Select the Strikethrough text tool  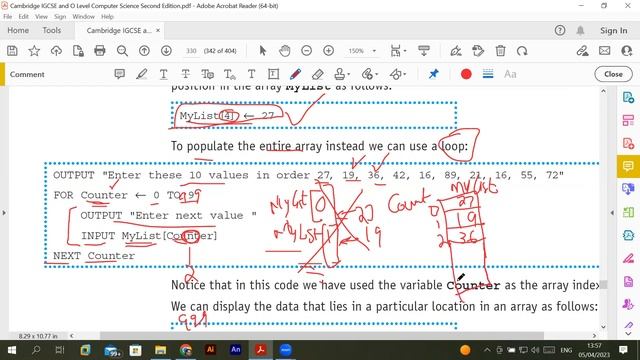(185, 74)
